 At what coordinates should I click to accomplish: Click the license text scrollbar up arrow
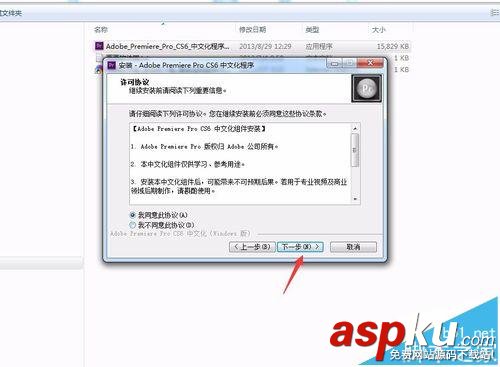(x=355, y=128)
